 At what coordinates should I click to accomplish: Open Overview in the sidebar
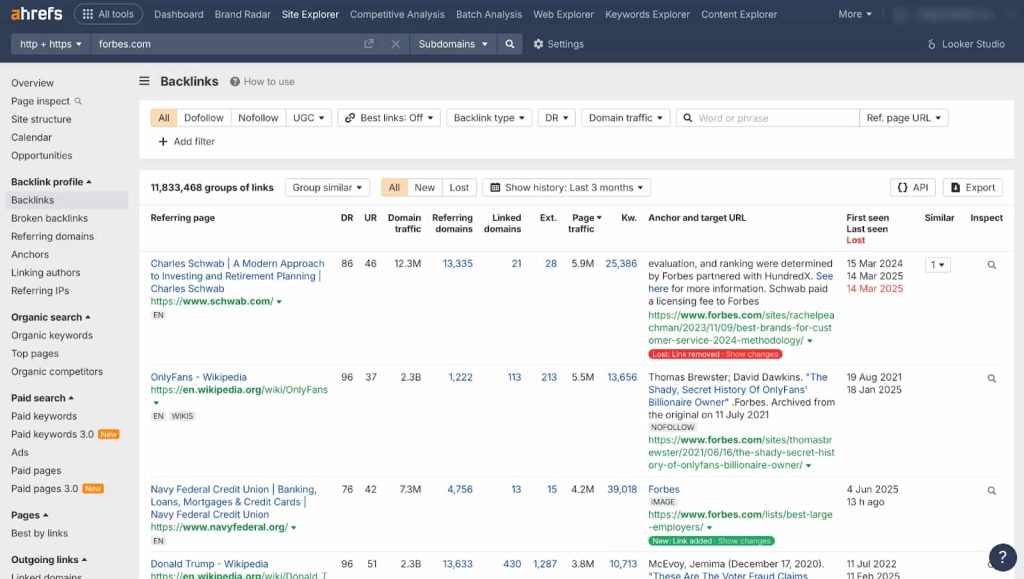click(x=33, y=83)
